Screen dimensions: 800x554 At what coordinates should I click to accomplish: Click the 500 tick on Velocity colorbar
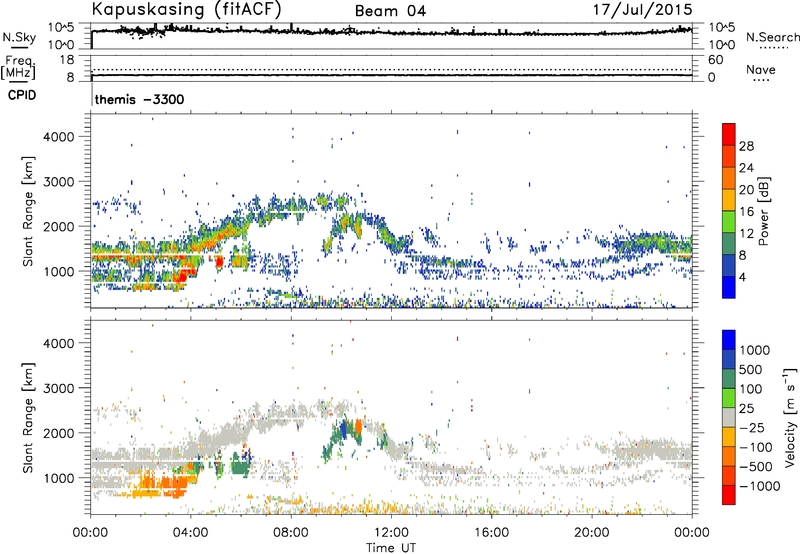pos(751,370)
